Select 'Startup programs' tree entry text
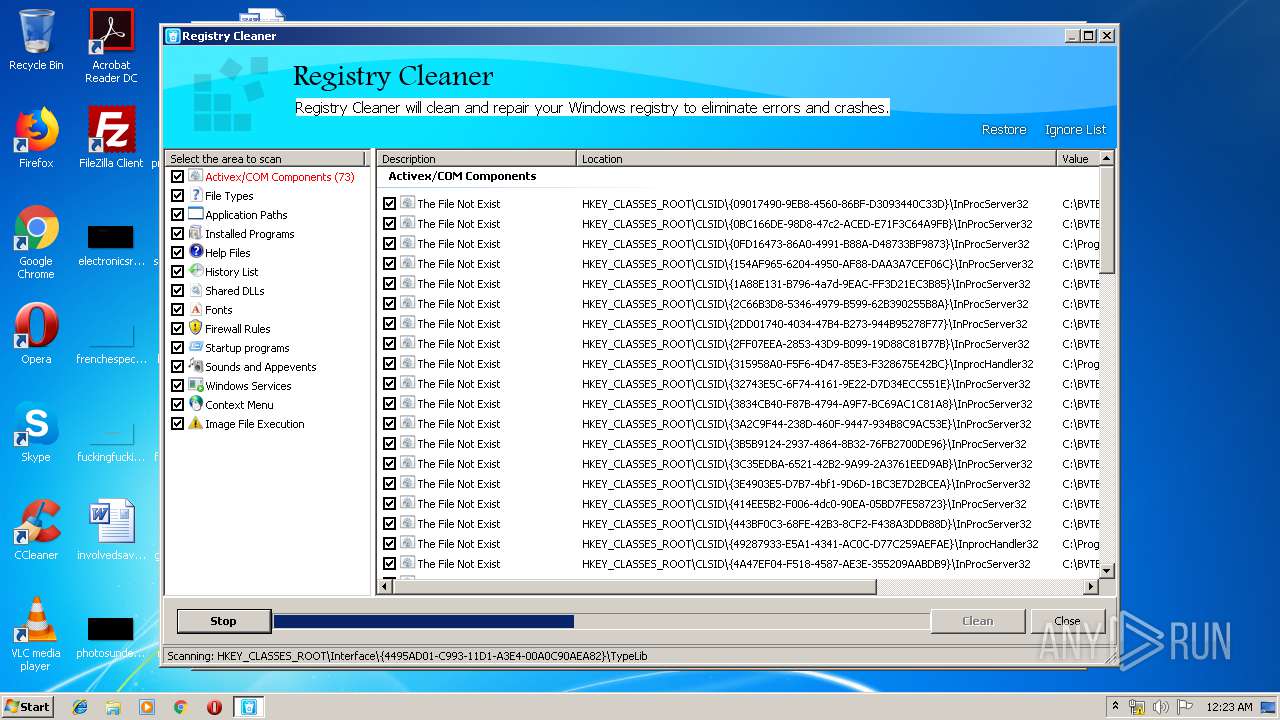 pyautogui.click(x=247, y=348)
